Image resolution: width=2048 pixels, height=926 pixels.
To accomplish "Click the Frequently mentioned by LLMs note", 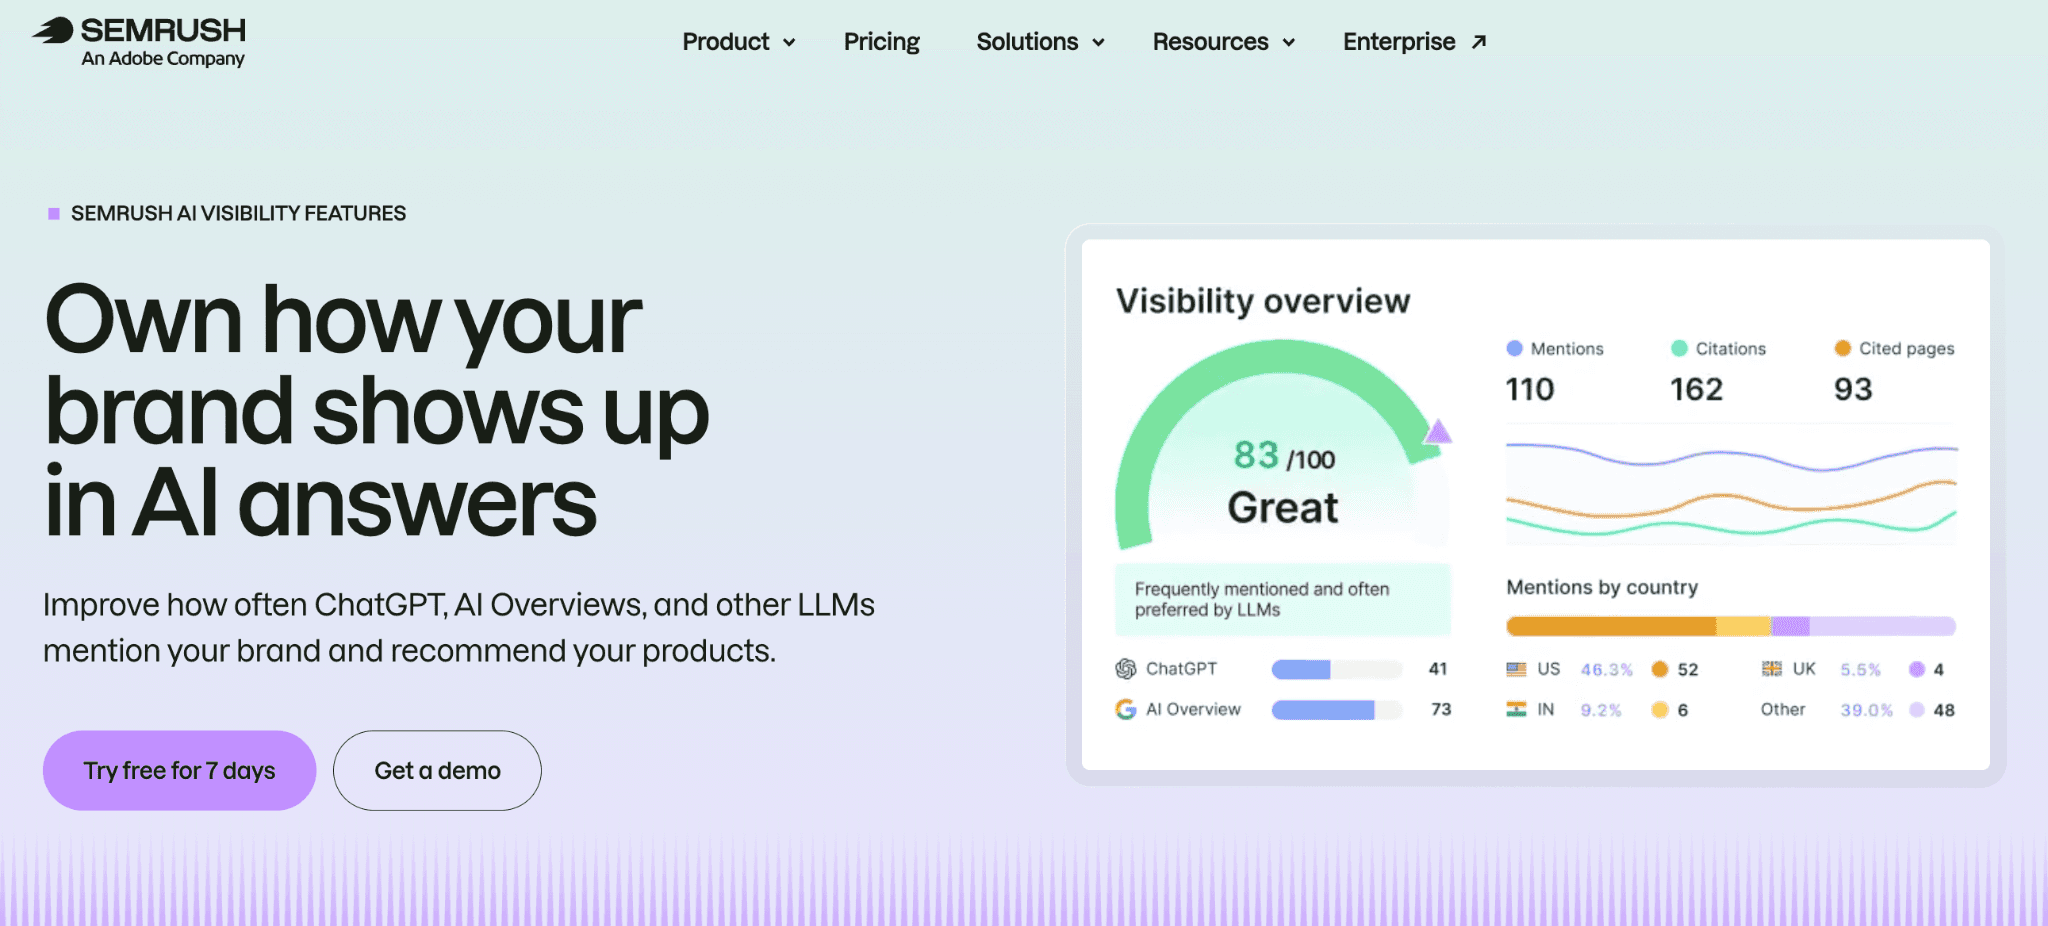I will [x=1283, y=599].
